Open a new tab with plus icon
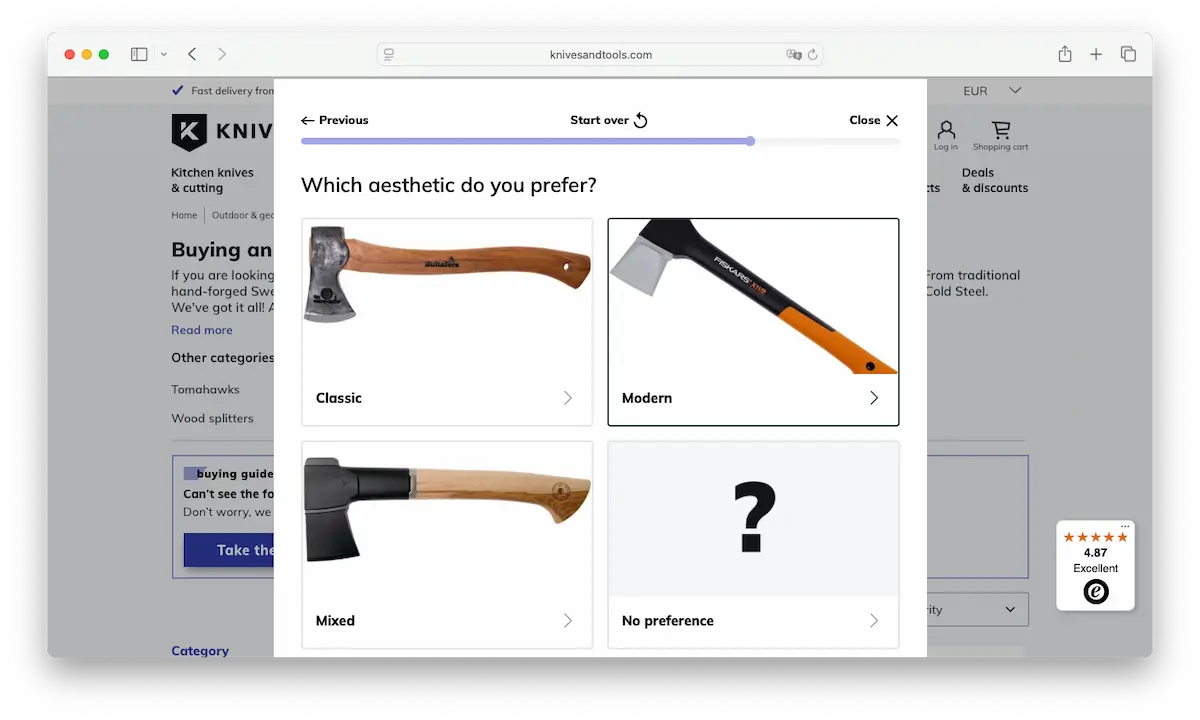Viewport: 1200px width, 720px height. (1096, 54)
